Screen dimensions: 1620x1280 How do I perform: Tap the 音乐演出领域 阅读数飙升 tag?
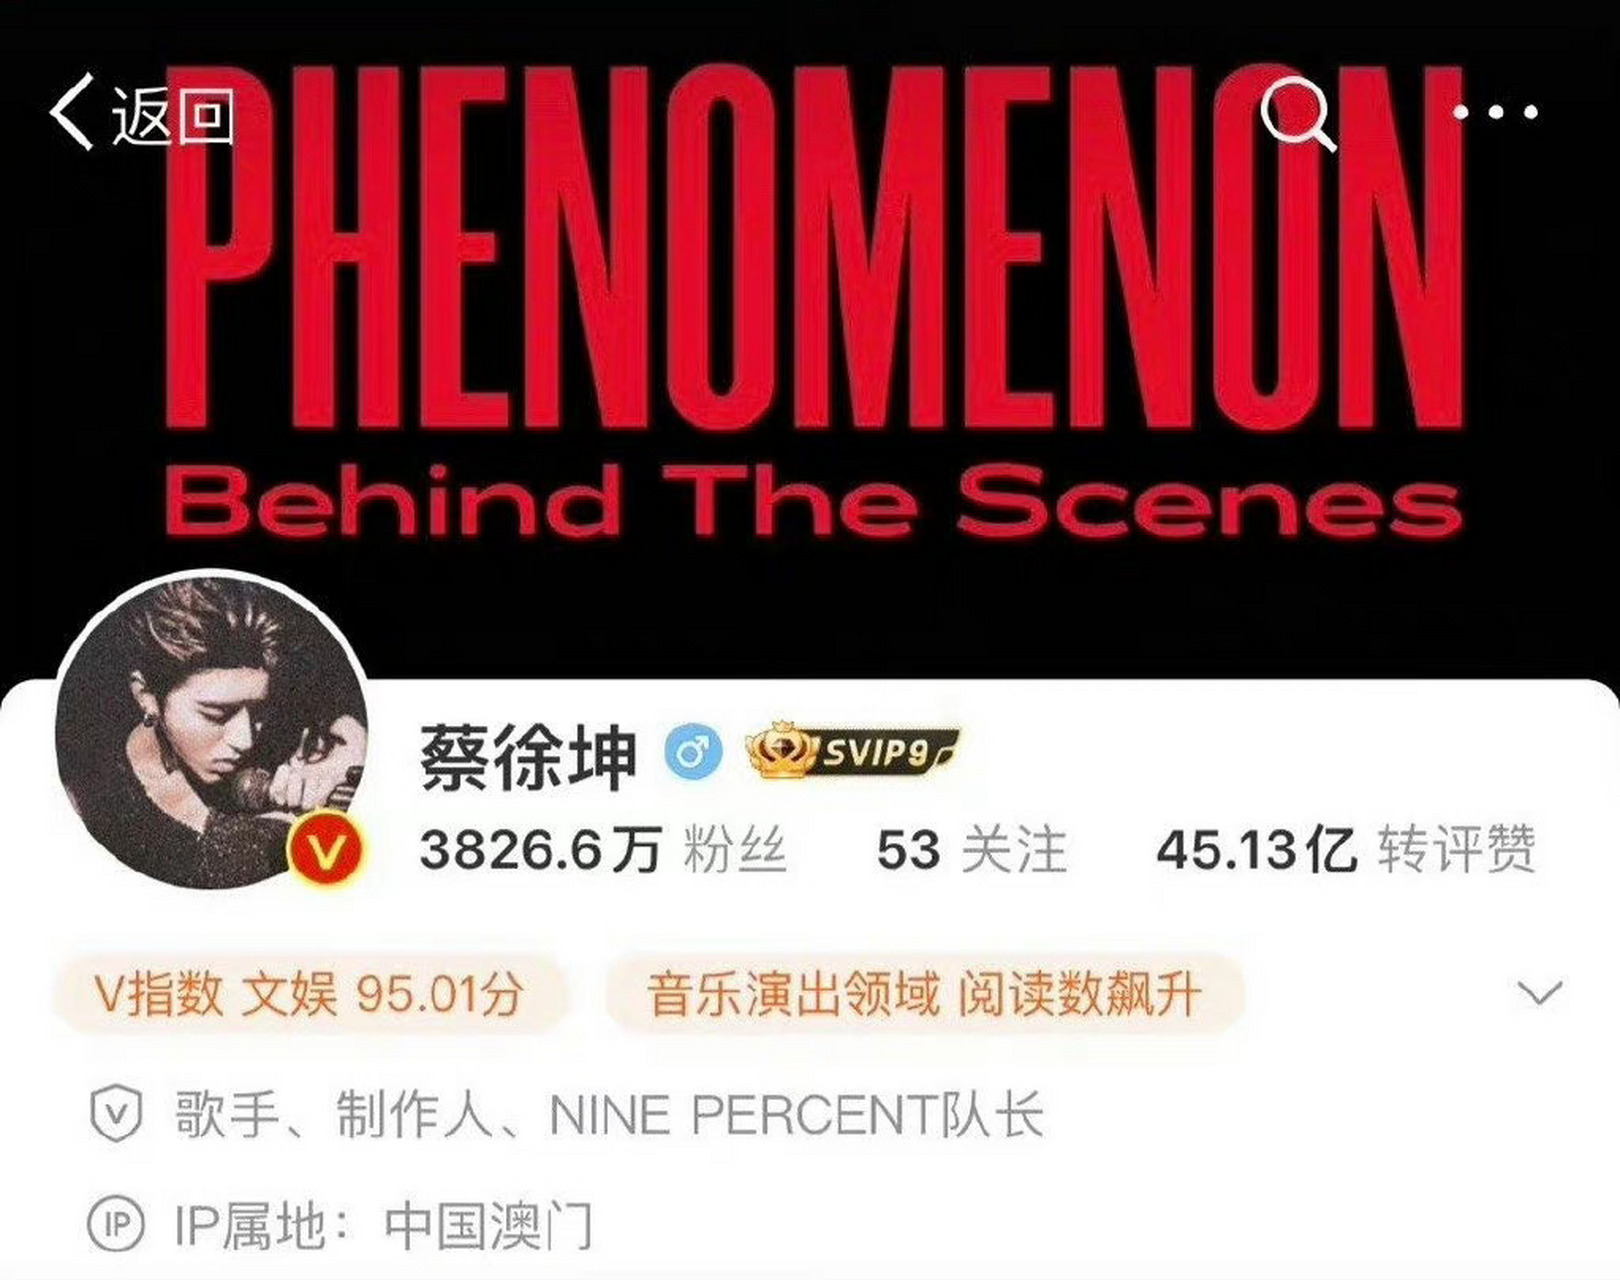[x=924, y=994]
